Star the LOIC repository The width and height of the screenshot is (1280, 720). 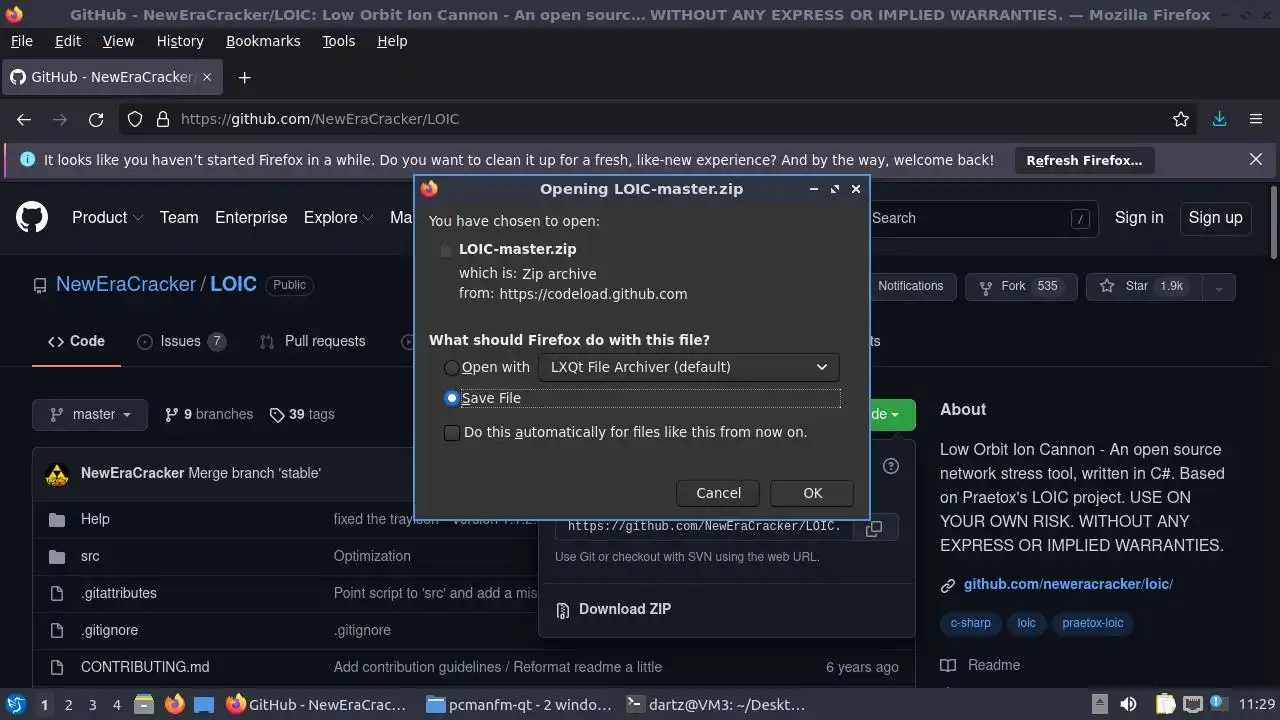coord(1144,286)
